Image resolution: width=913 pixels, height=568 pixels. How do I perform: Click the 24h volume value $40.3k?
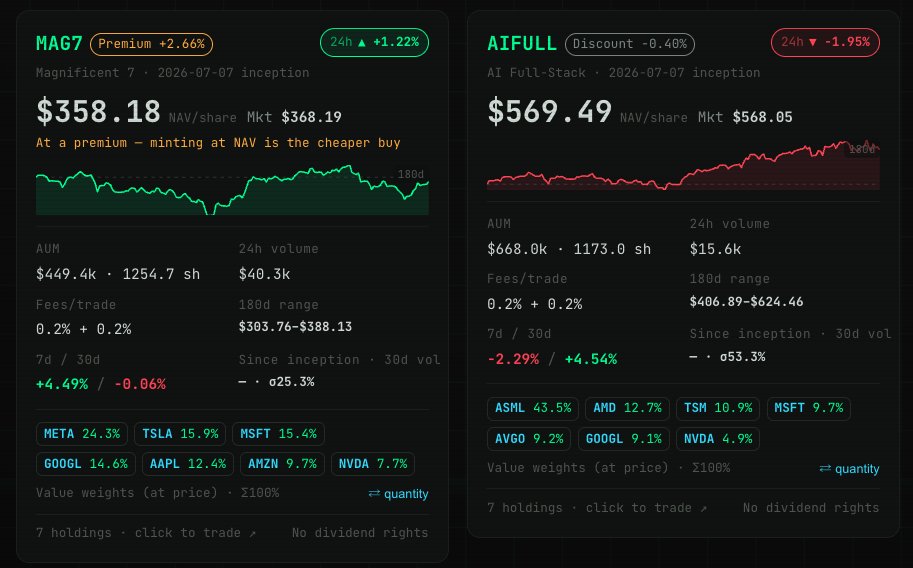click(x=264, y=274)
